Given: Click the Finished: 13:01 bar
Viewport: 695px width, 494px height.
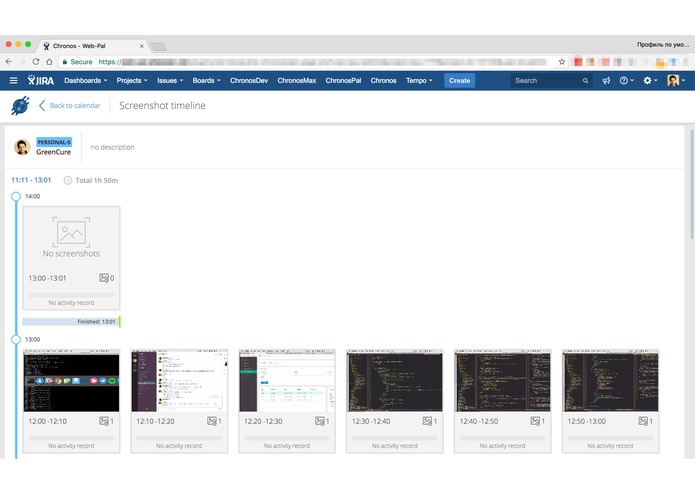Looking at the screenshot, I should [x=71, y=322].
